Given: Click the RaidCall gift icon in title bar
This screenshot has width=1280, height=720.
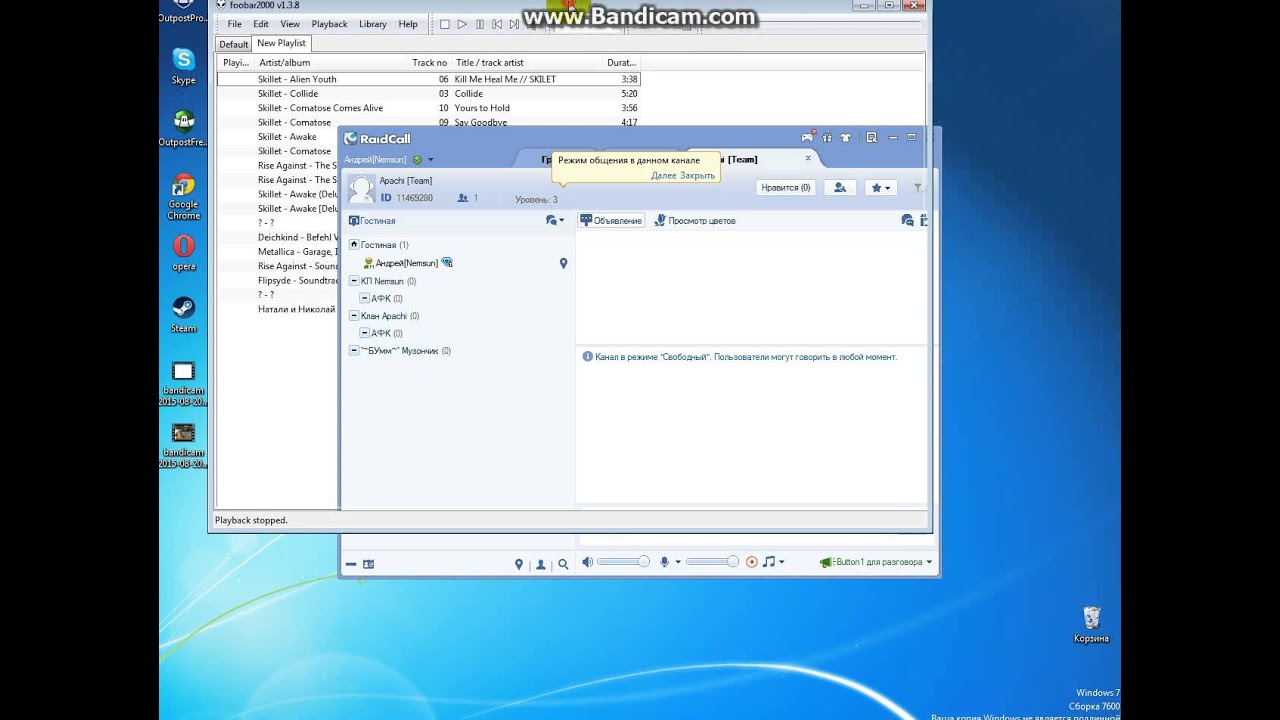Looking at the screenshot, I should (827, 138).
